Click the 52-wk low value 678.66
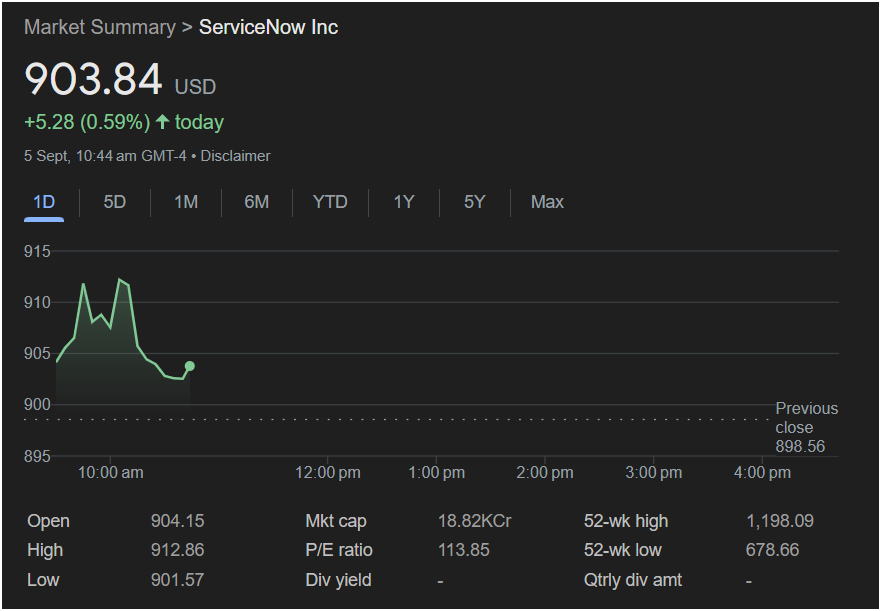 [x=773, y=550]
